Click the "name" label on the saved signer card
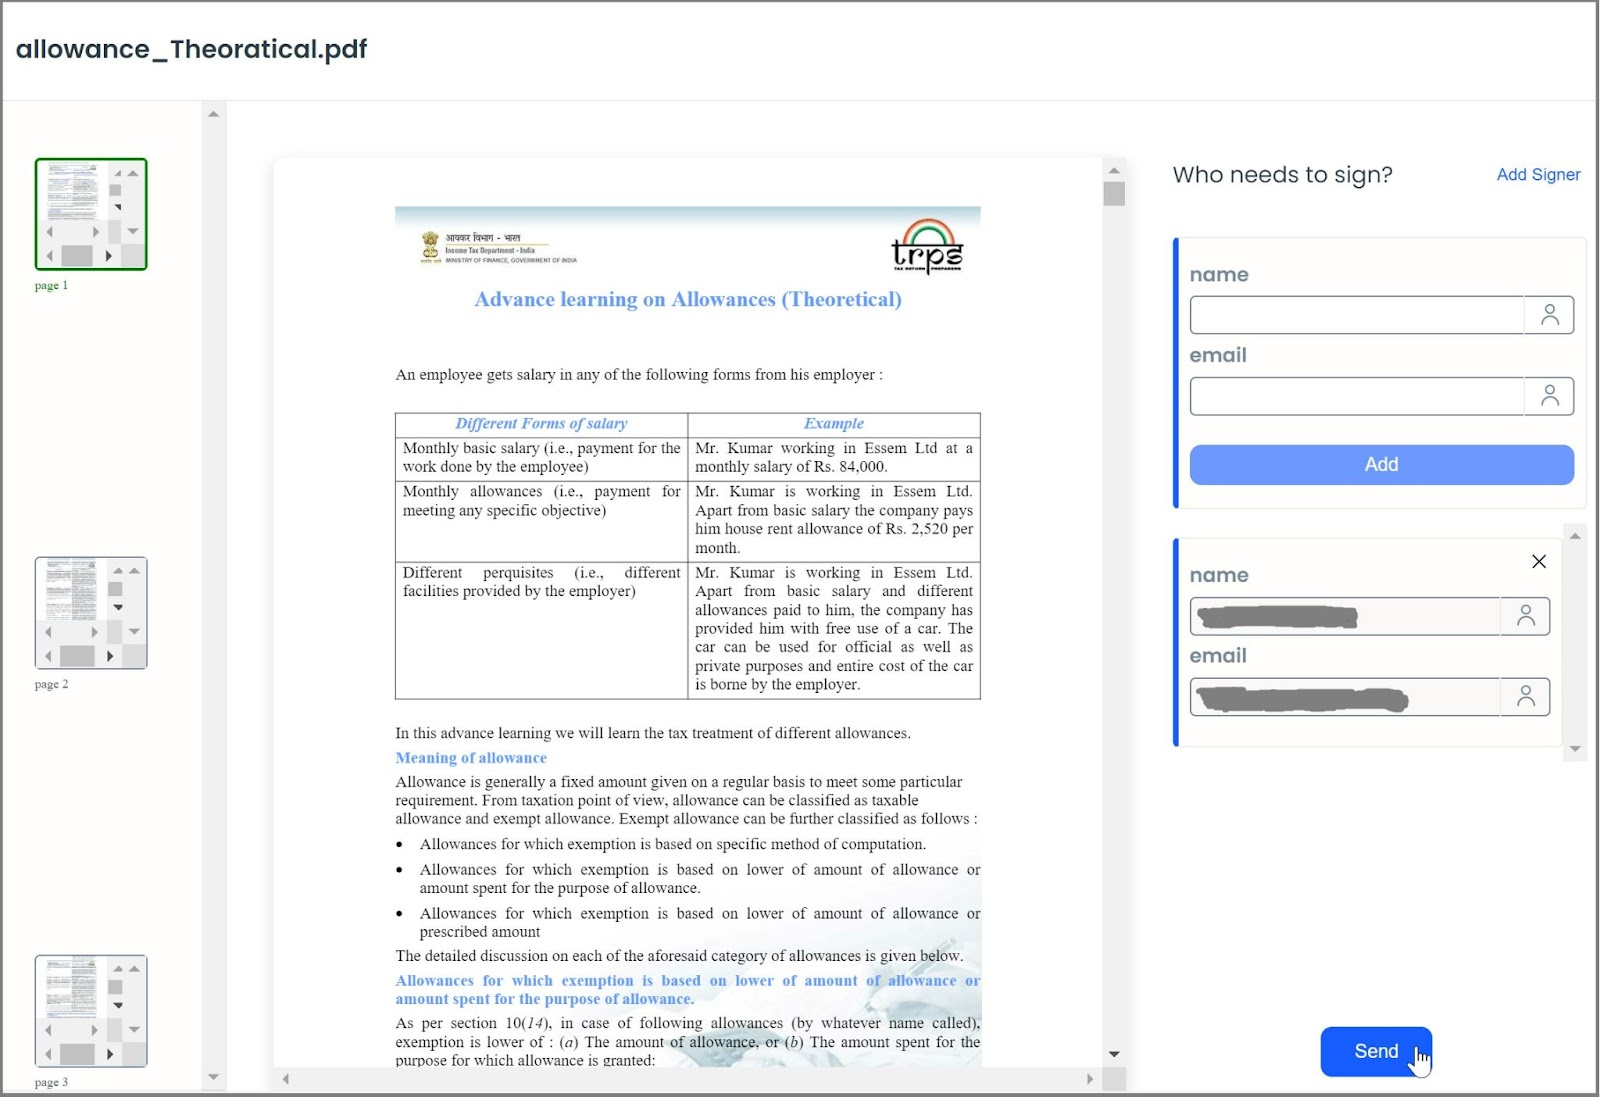Image resolution: width=1600 pixels, height=1097 pixels. pos(1219,576)
